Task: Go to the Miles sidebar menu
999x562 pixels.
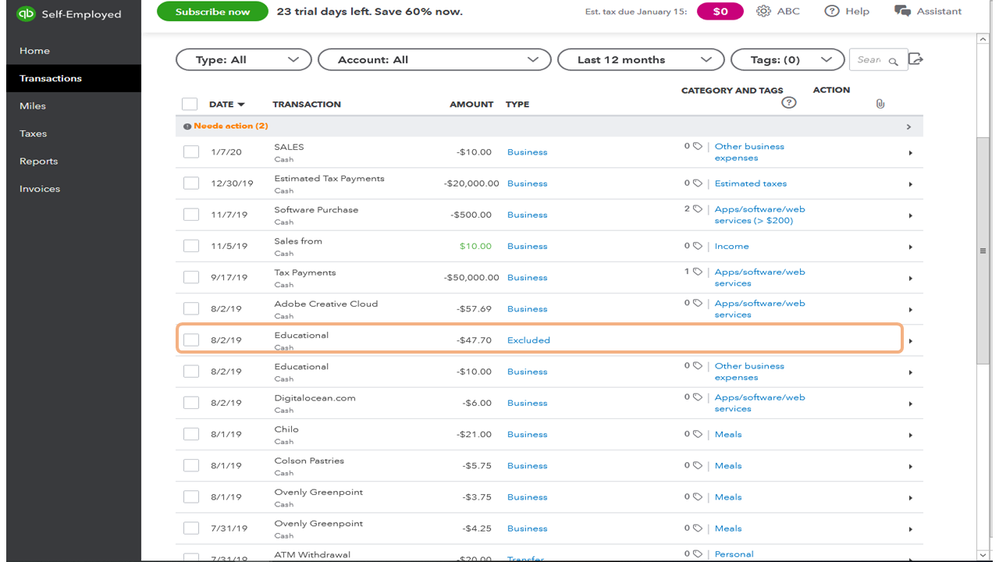Action: [33, 106]
